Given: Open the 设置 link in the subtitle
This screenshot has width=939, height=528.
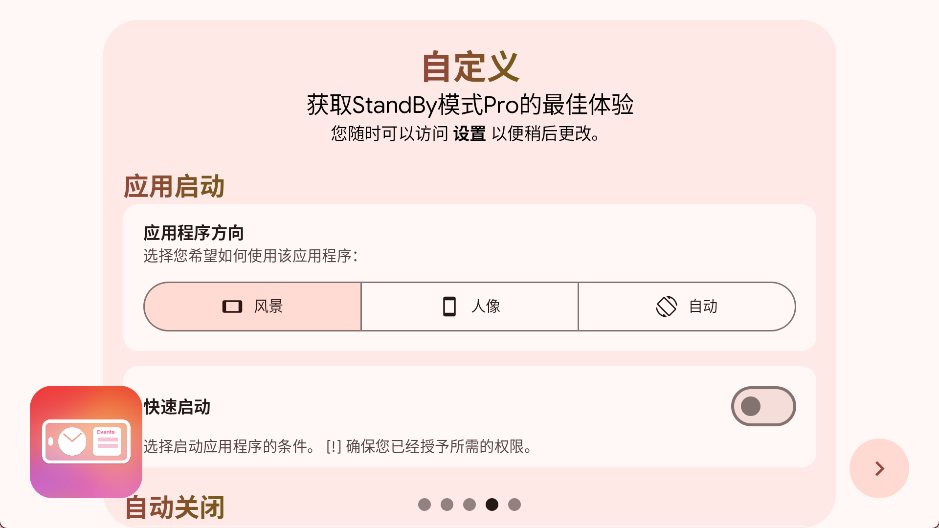Looking at the screenshot, I should [x=470, y=133].
